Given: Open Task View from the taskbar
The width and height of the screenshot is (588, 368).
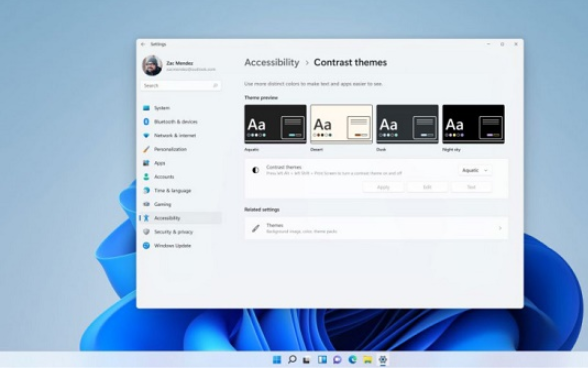Looking at the screenshot, I should (307, 360).
